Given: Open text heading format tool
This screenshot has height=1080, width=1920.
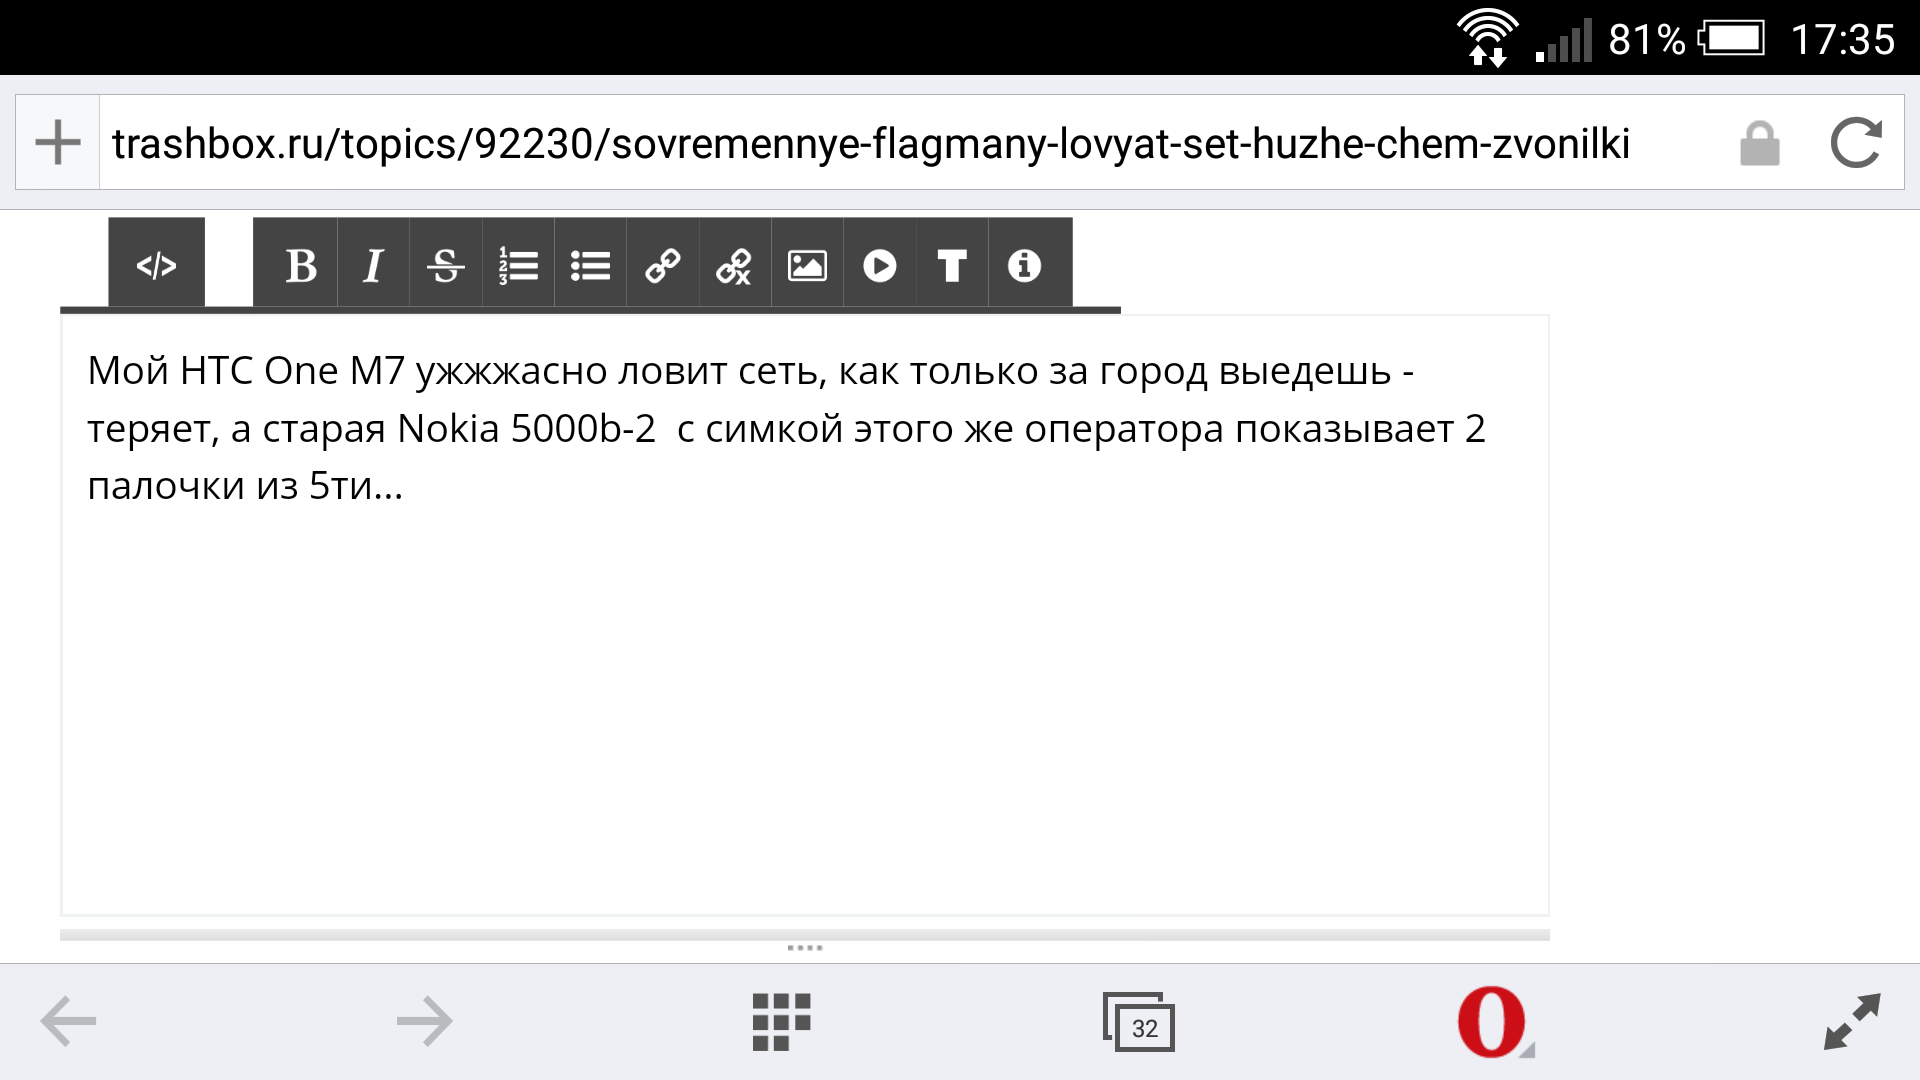Looking at the screenshot, I should coord(952,265).
